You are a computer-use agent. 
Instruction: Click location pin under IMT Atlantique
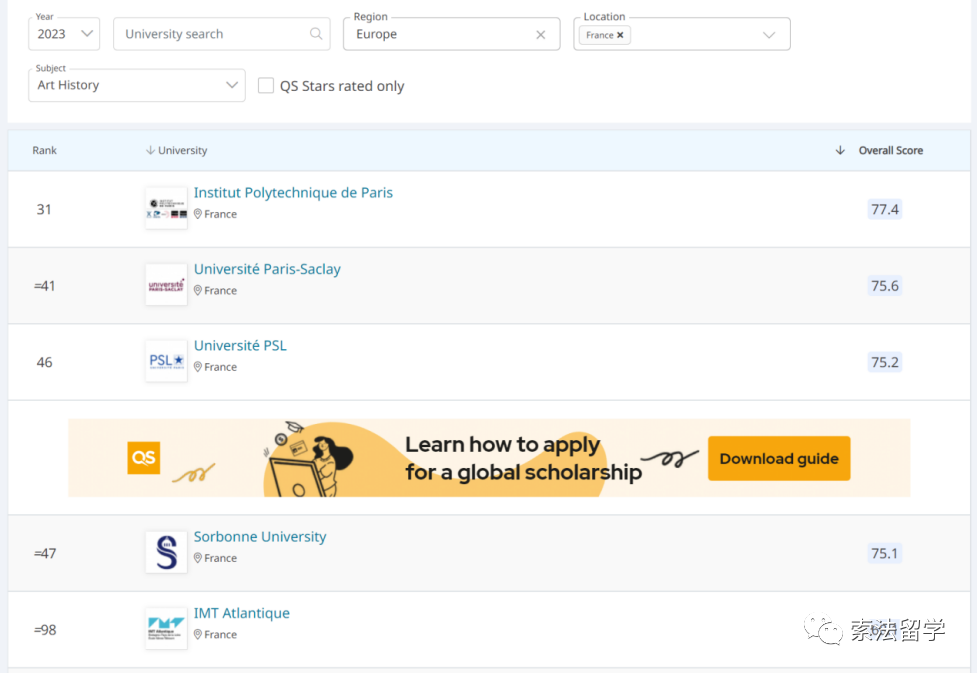click(x=198, y=634)
